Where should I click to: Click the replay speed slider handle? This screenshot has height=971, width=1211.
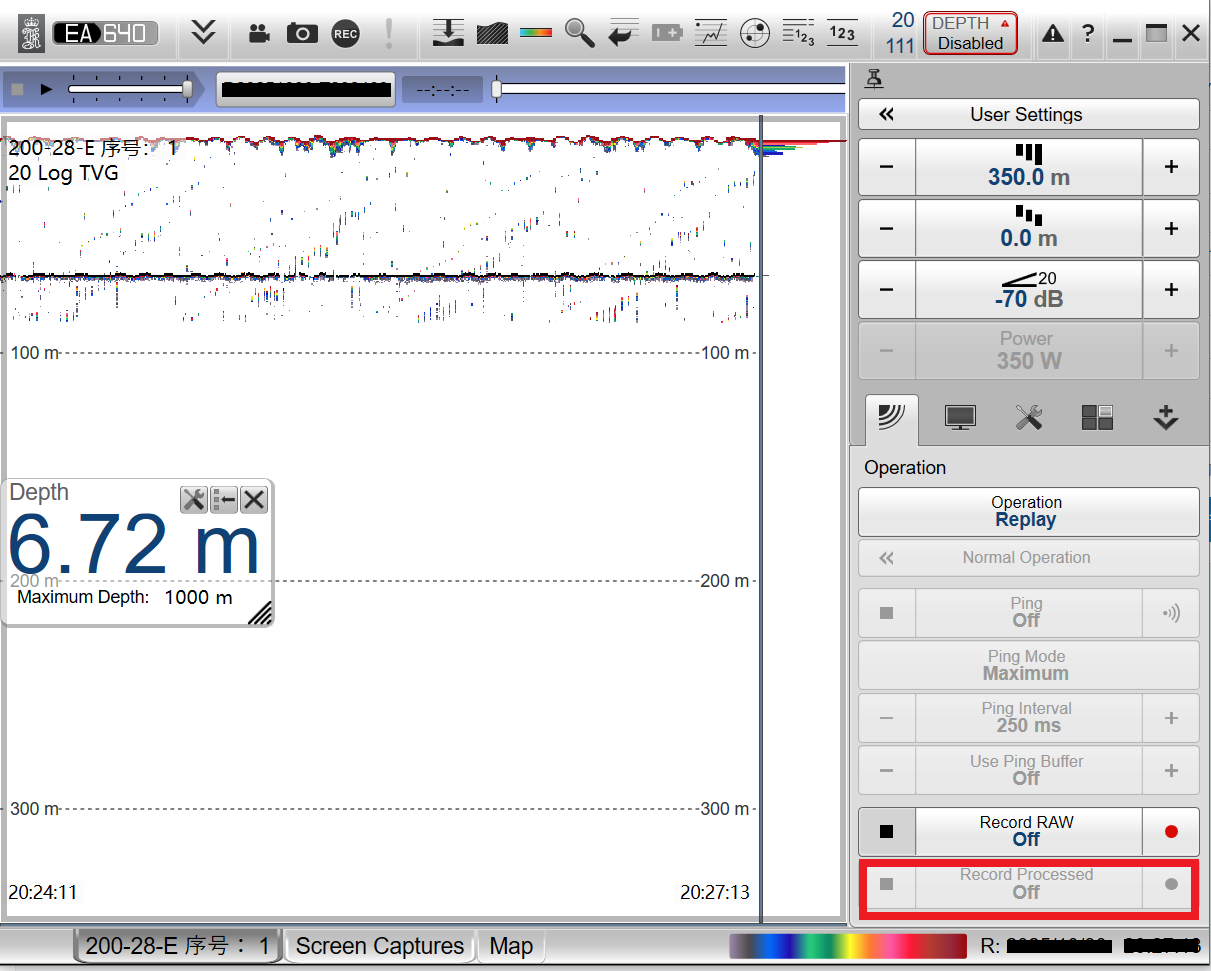coord(187,89)
